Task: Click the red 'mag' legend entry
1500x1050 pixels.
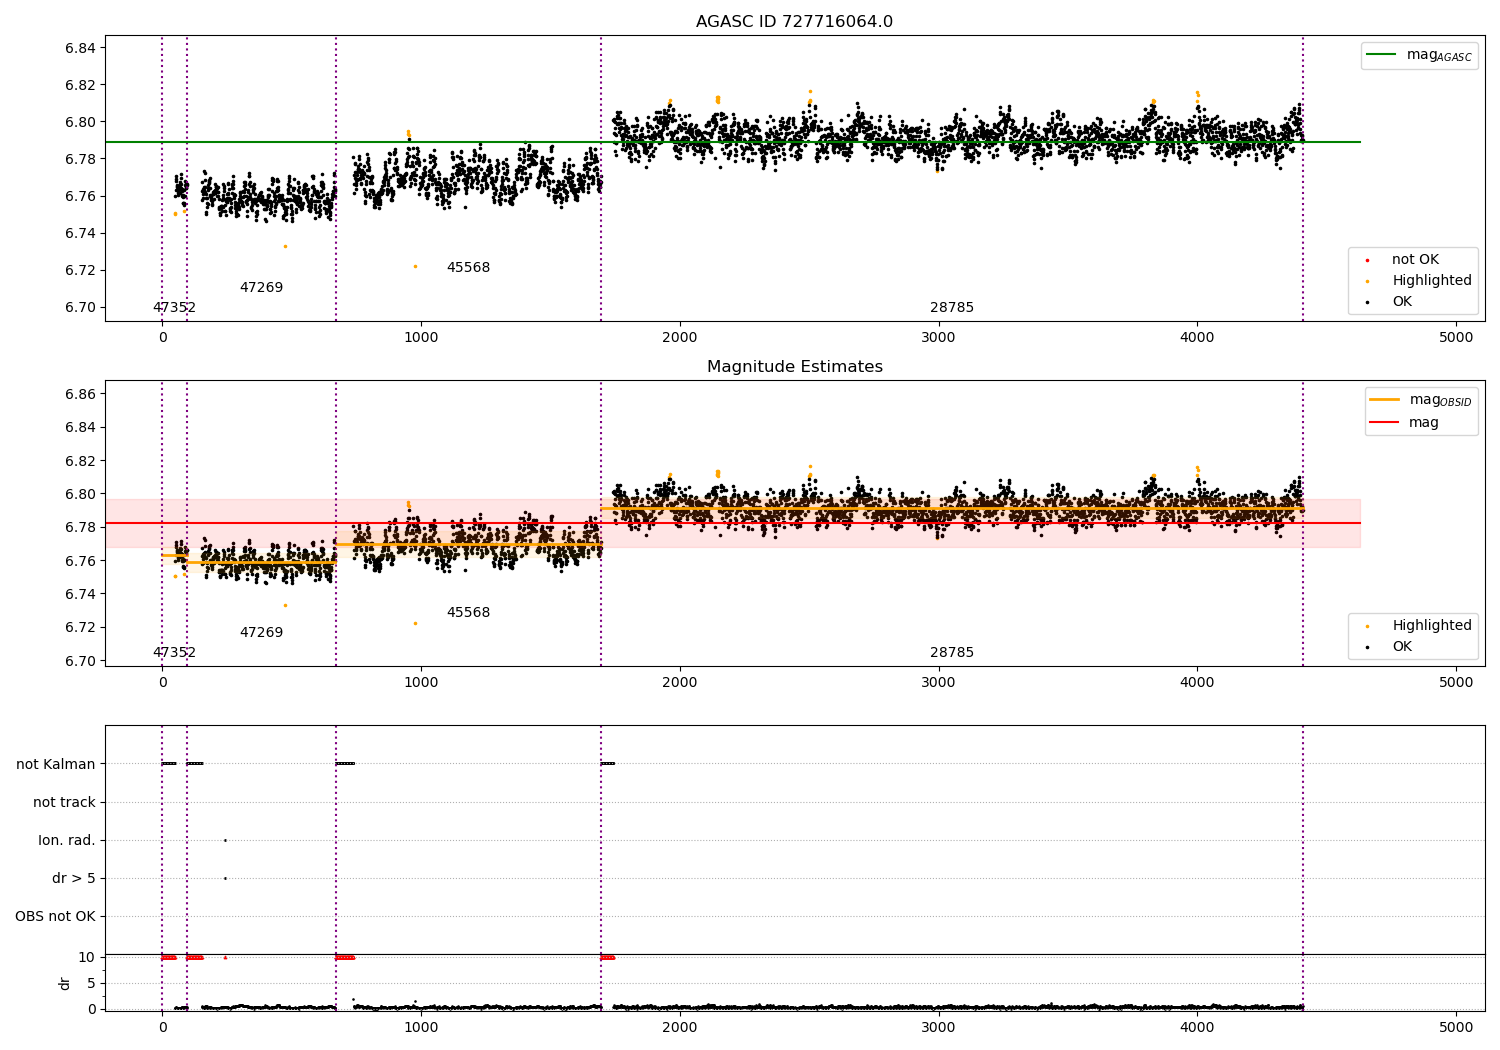Action: tap(1405, 423)
